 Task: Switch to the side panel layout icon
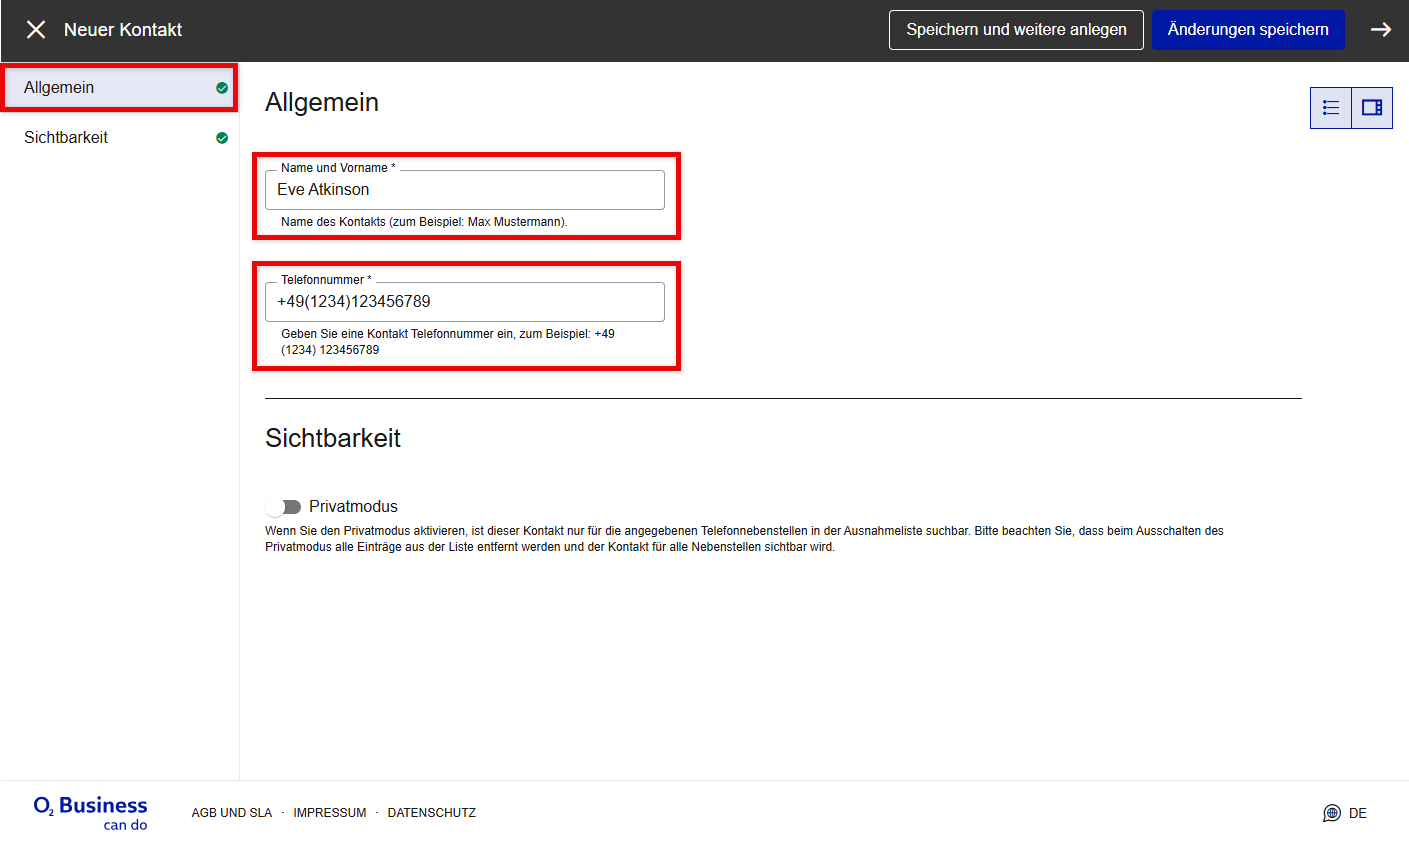point(1372,108)
